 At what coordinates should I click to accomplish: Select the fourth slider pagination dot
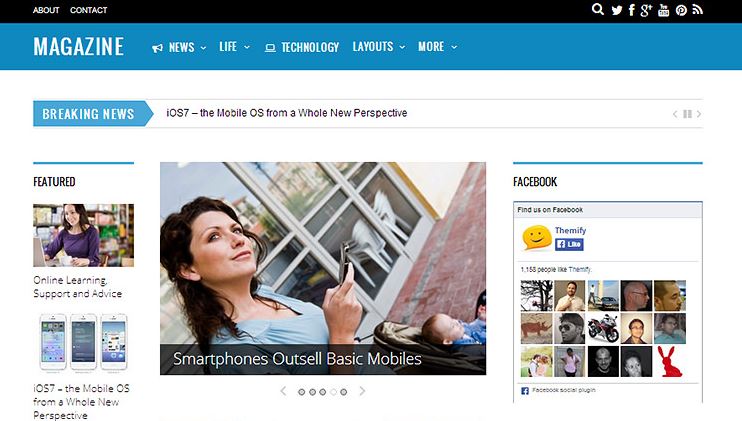click(333, 392)
